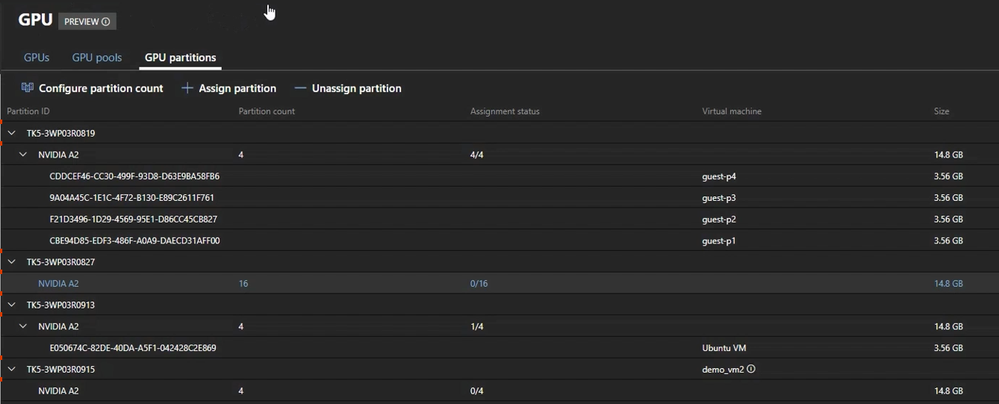Click the info icon beside demo_vm2
This screenshot has height=404, width=999.
click(x=751, y=369)
